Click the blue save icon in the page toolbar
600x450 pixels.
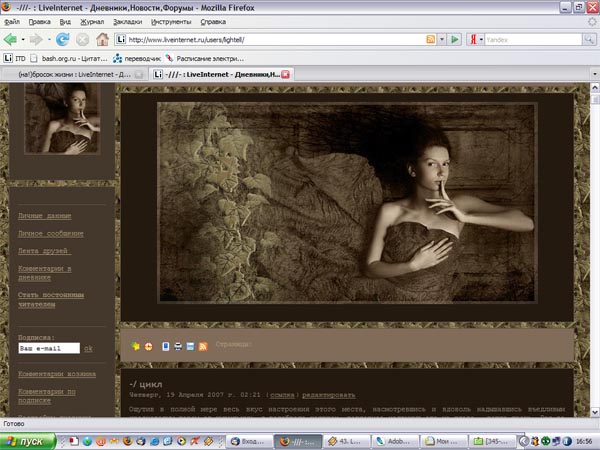point(190,346)
